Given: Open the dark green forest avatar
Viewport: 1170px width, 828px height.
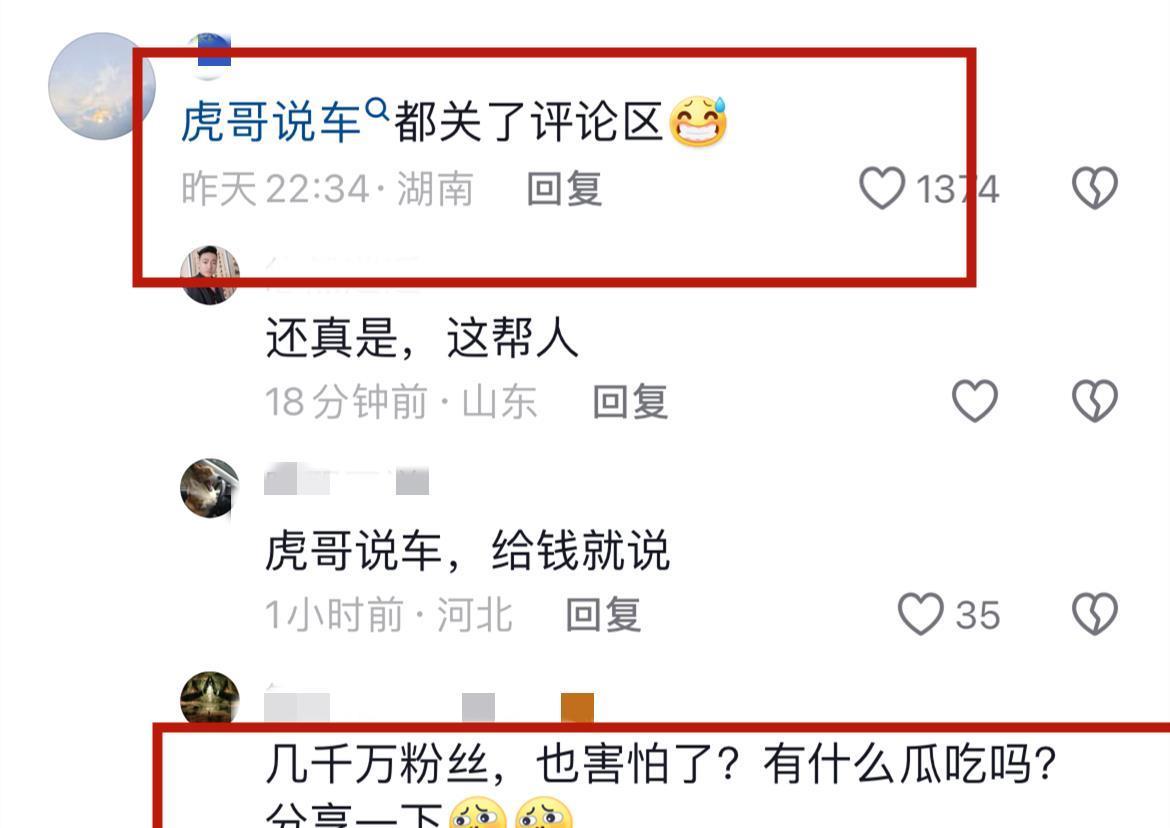Looking at the screenshot, I should click(x=210, y=700).
